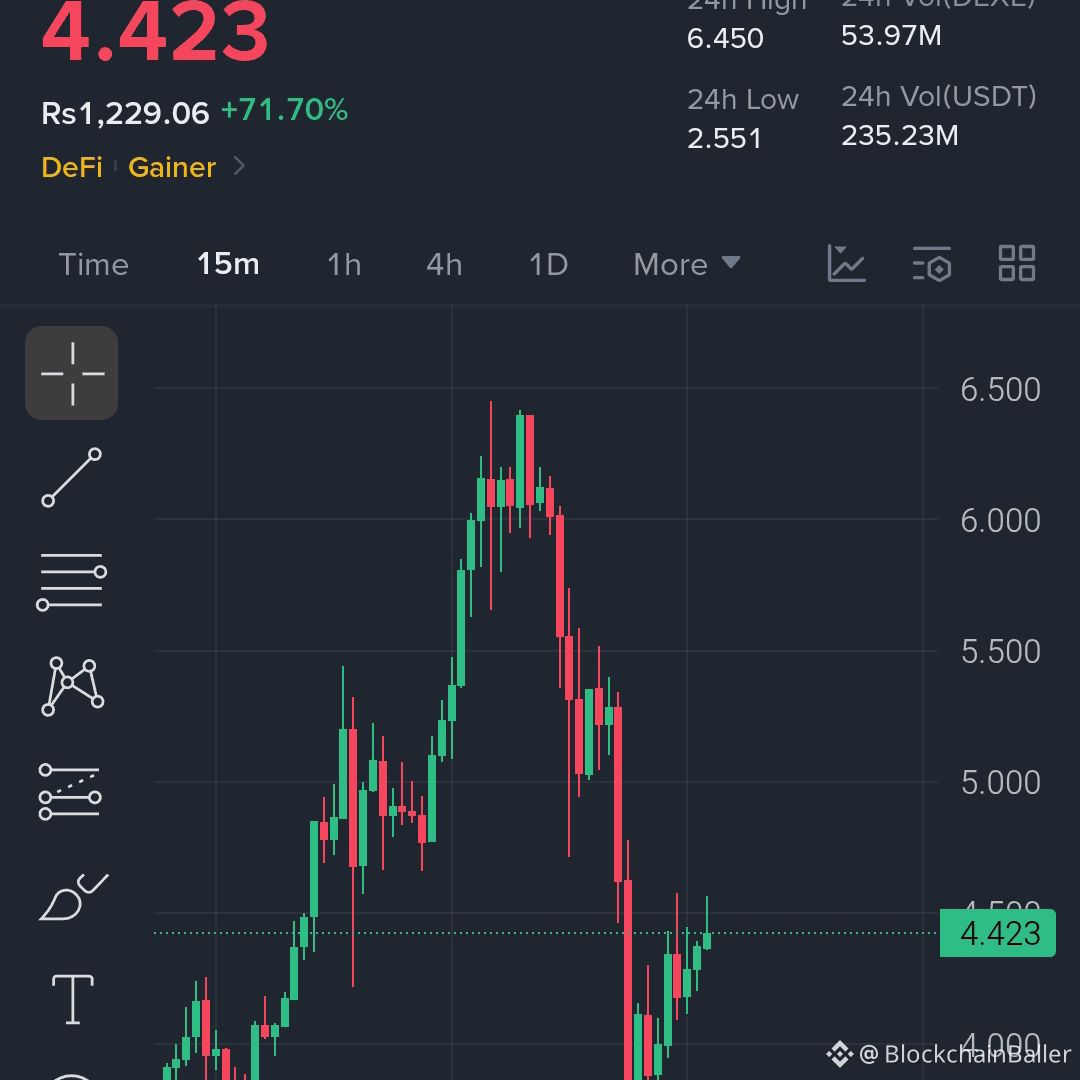Switch to the Time chart tab
Screen dimensions: 1080x1080
click(x=94, y=264)
